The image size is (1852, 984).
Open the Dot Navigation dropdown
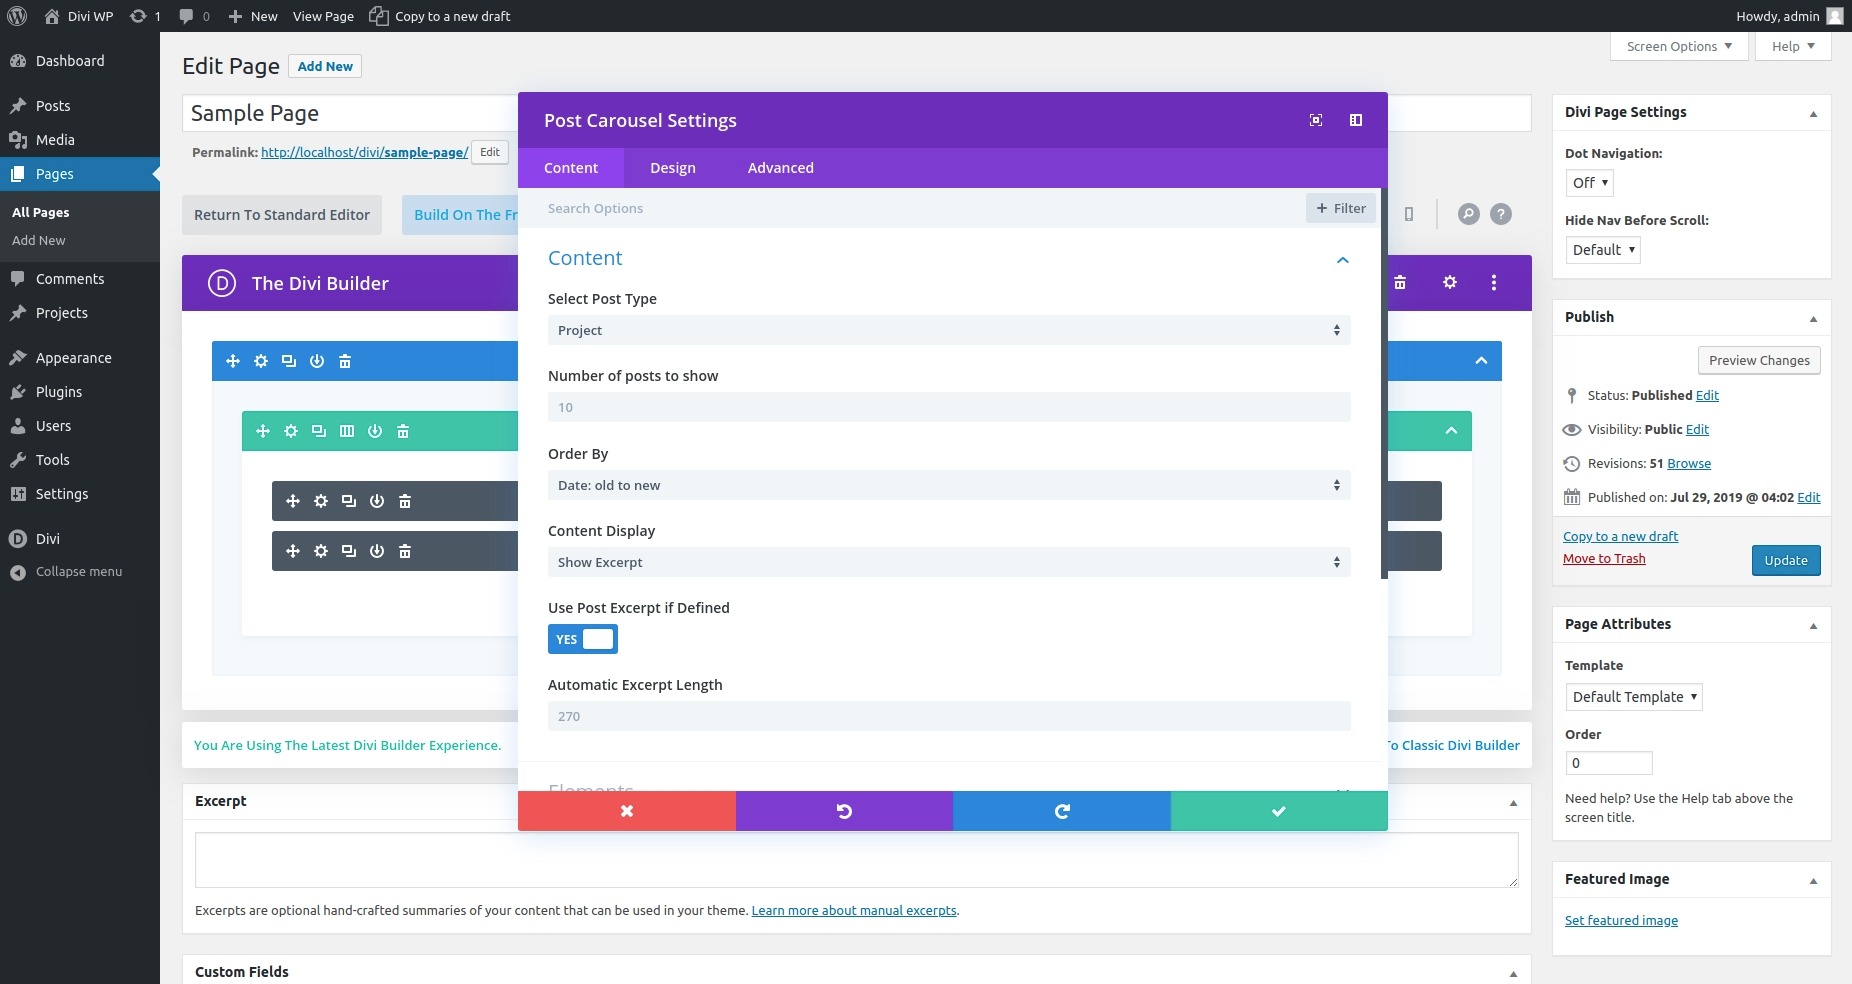tap(1589, 183)
